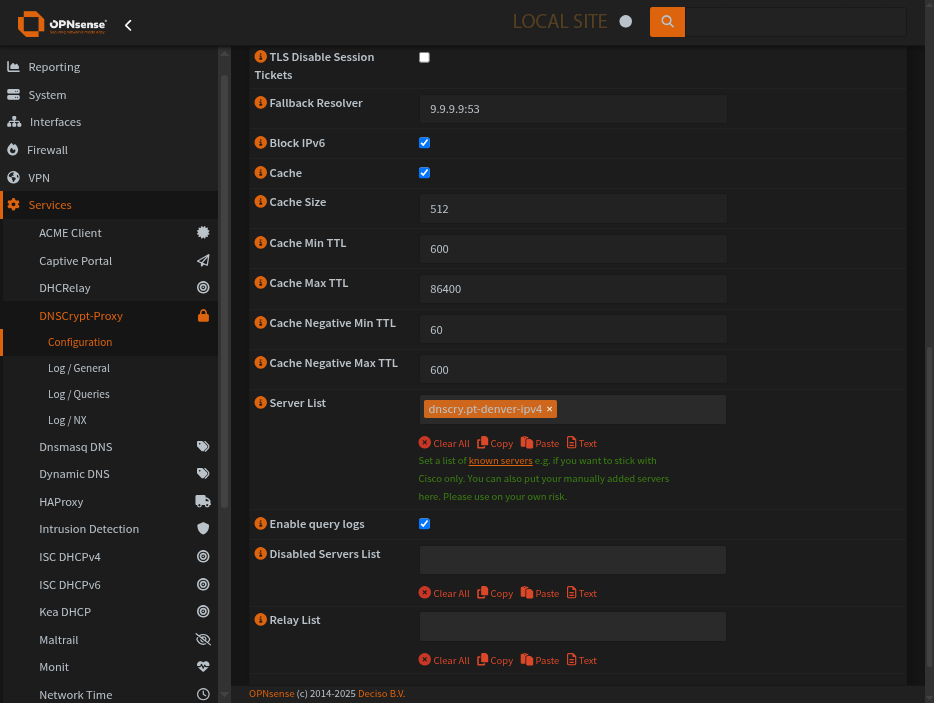Screen dimensions: 934x703
Task: Open the Monit menu item
Action: click(x=54, y=667)
